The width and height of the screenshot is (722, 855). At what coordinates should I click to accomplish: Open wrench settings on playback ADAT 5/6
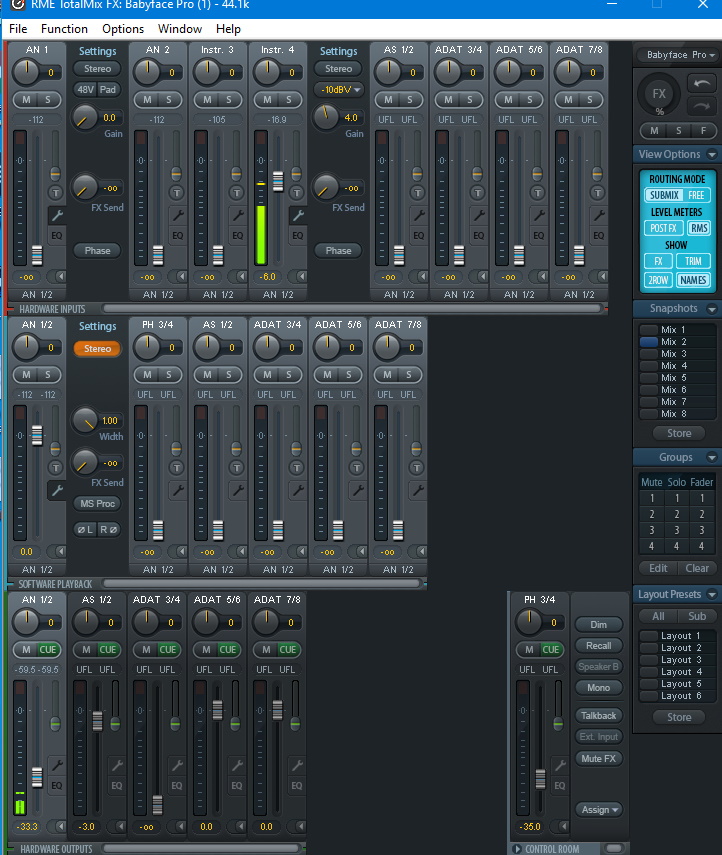[358, 490]
